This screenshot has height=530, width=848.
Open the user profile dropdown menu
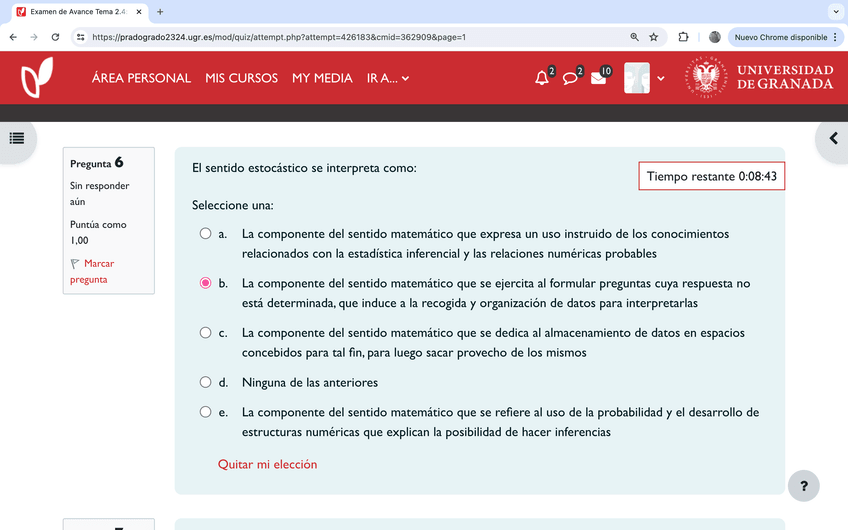(644, 78)
